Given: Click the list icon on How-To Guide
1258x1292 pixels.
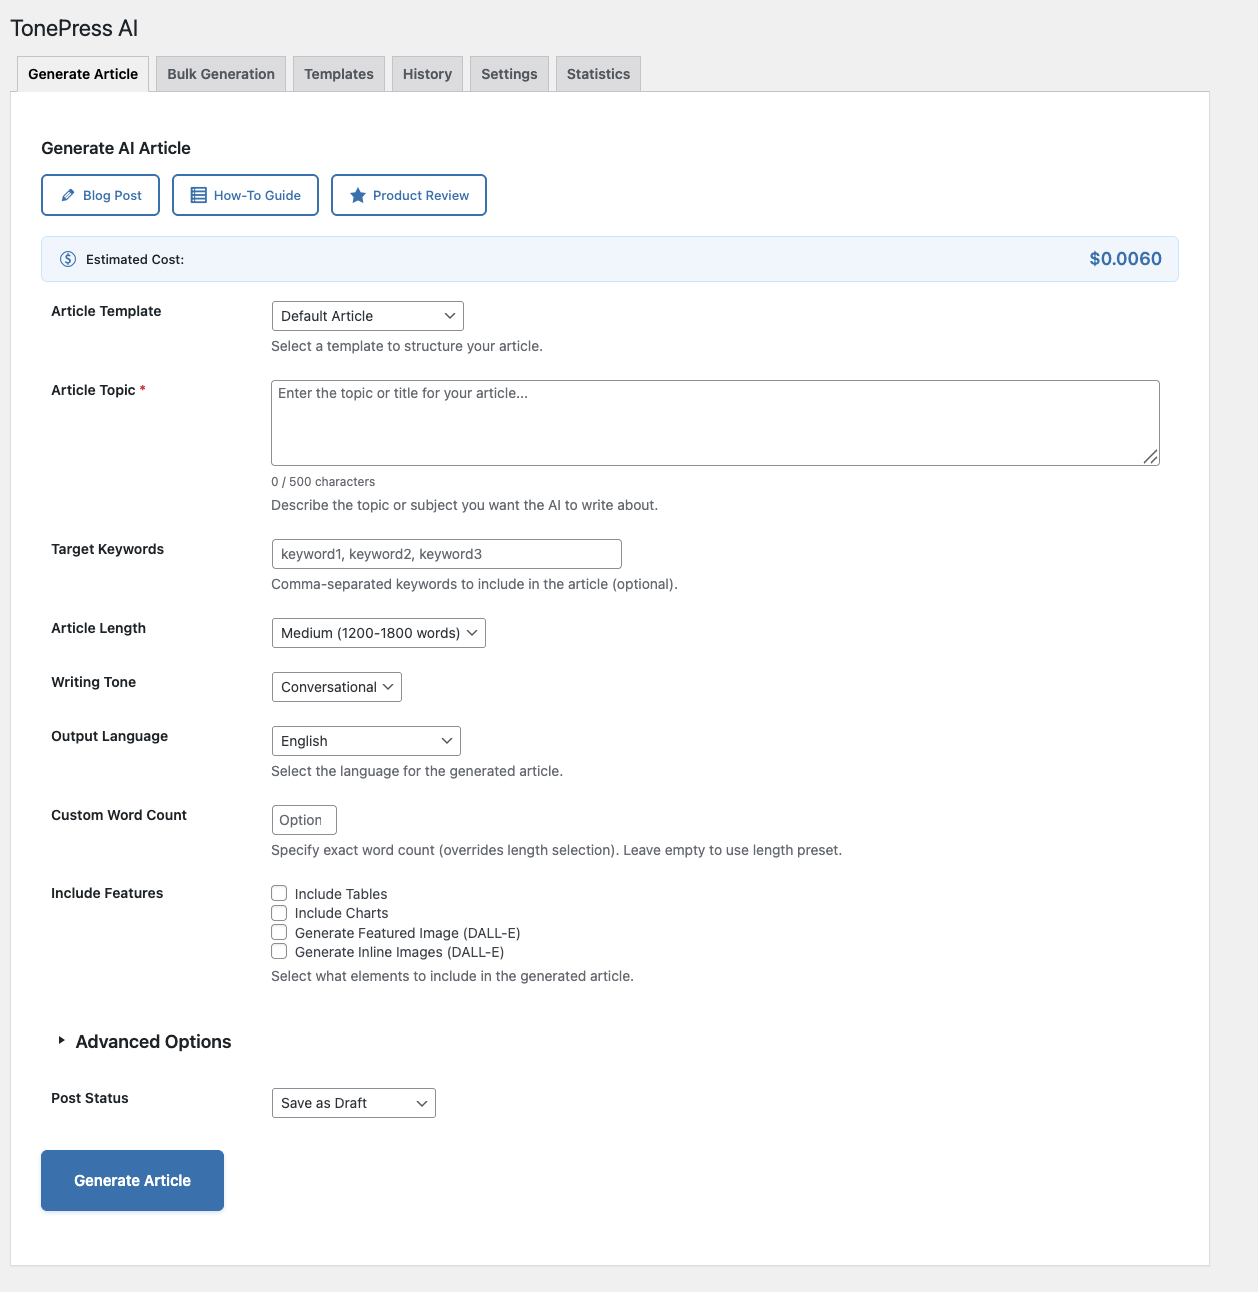Looking at the screenshot, I should tap(199, 195).
